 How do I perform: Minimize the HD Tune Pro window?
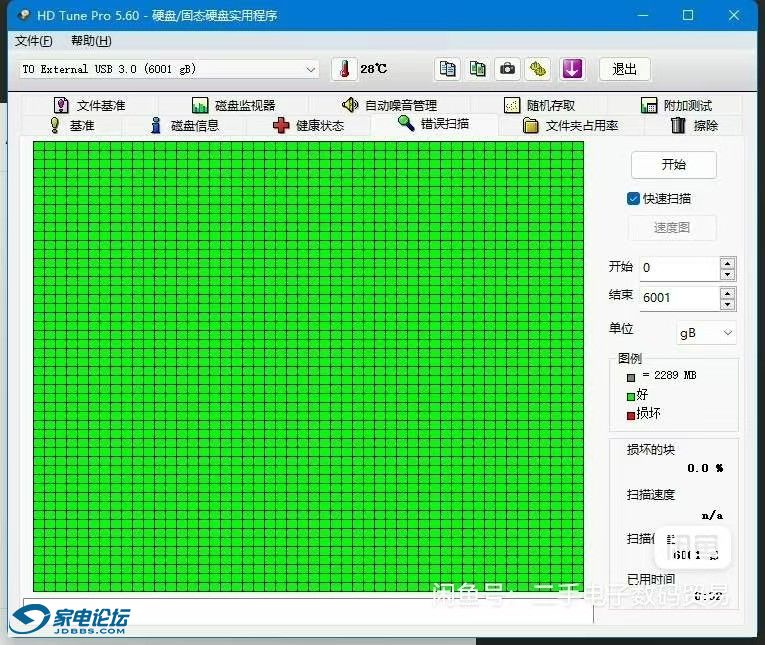click(x=643, y=15)
